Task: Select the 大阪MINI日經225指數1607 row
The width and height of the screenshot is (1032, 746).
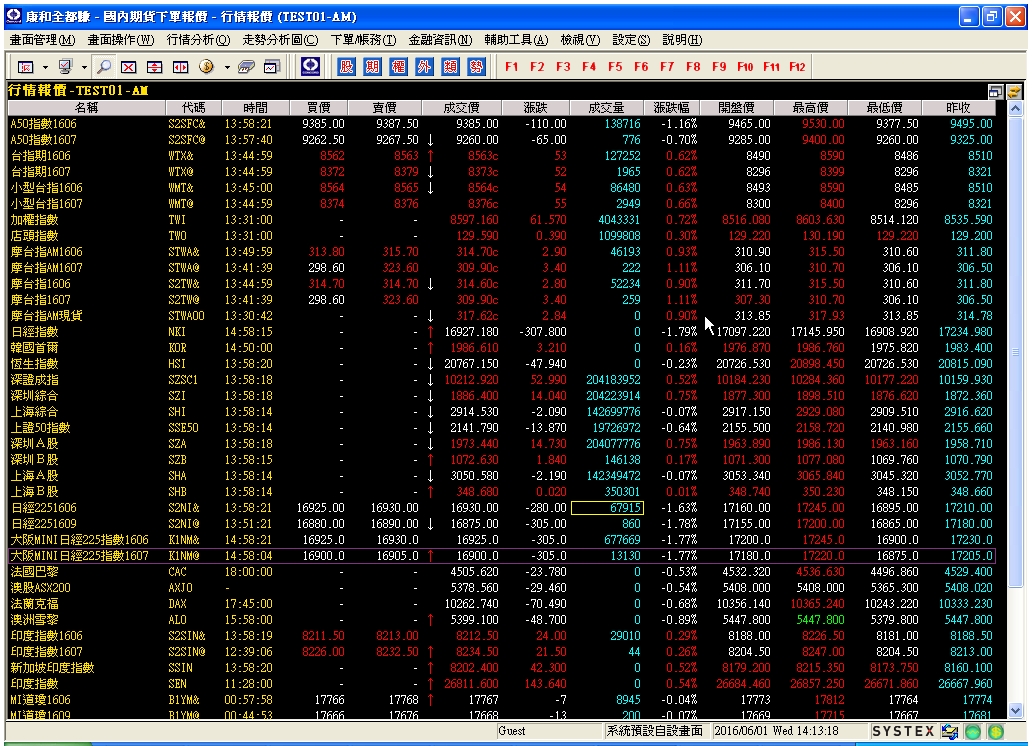Action: (x=502, y=556)
